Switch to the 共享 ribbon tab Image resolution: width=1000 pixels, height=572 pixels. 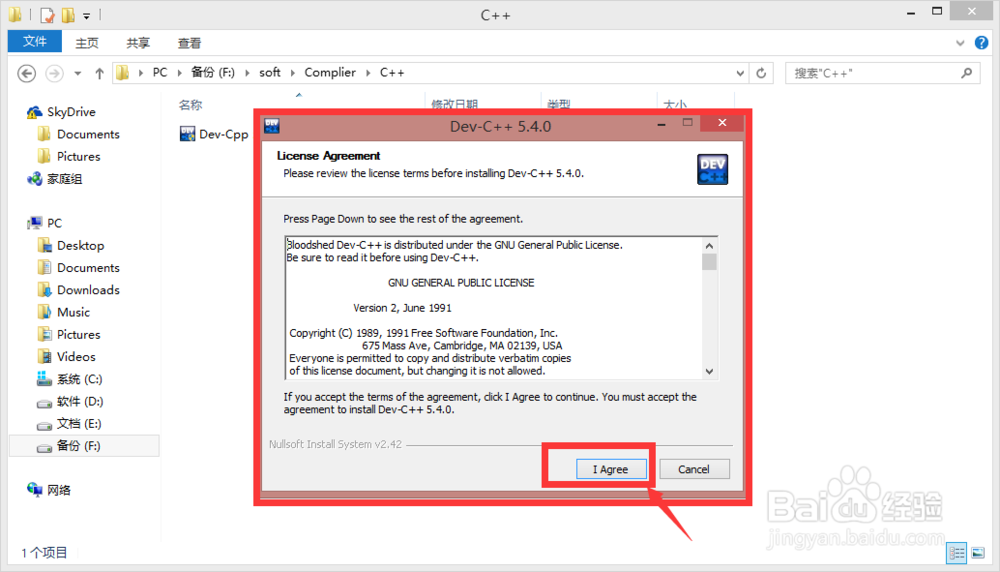pyautogui.click(x=138, y=43)
